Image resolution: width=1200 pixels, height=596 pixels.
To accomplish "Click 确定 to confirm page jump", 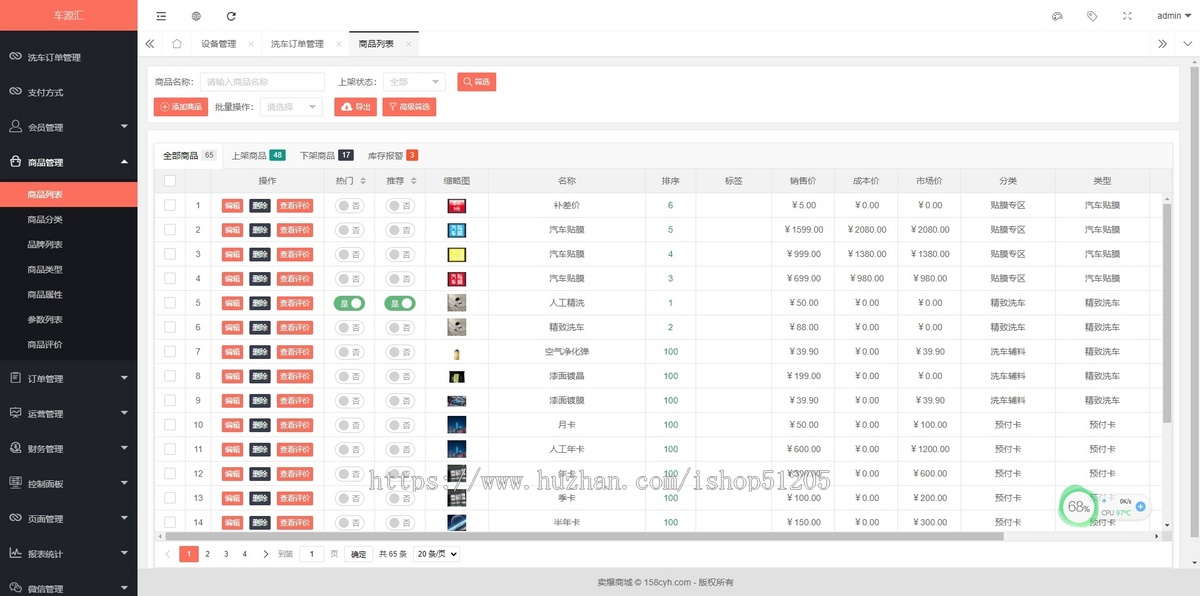I will (x=359, y=553).
